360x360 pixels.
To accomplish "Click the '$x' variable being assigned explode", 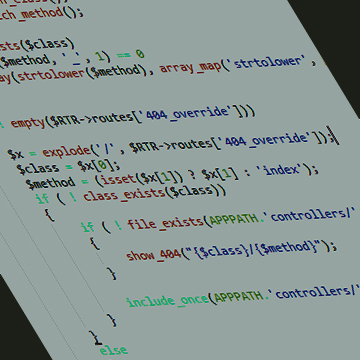I will pos(16,154).
